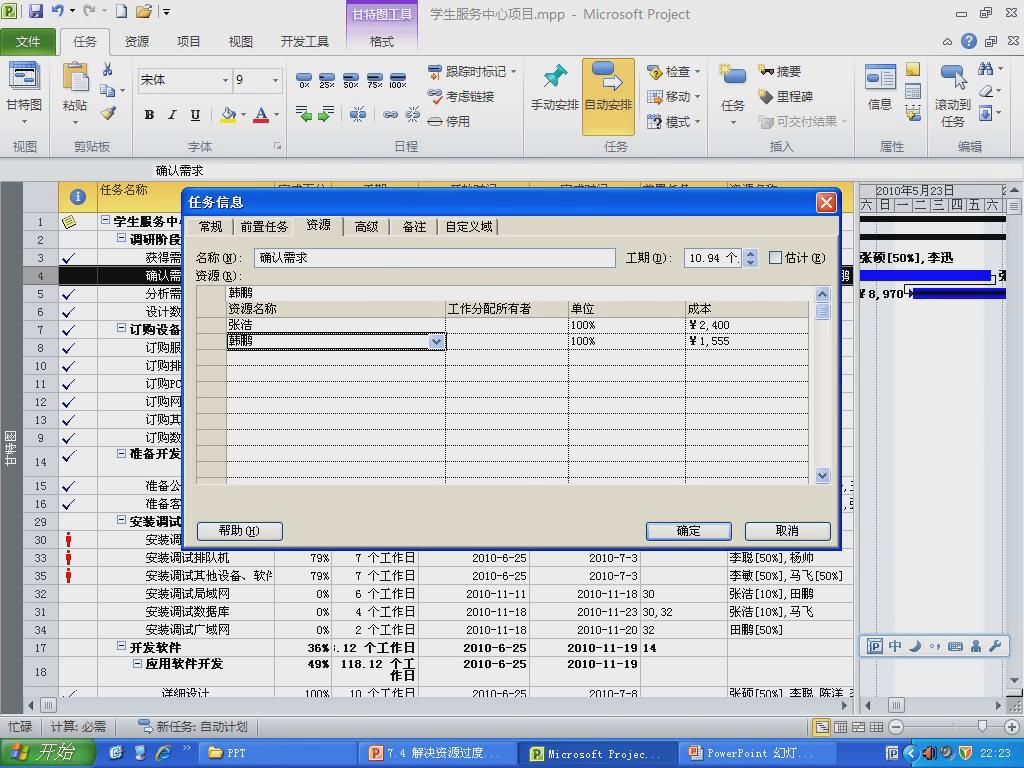Open the 高级 tab in task dialog
Viewport: 1024px width, 768px height.
(366, 227)
